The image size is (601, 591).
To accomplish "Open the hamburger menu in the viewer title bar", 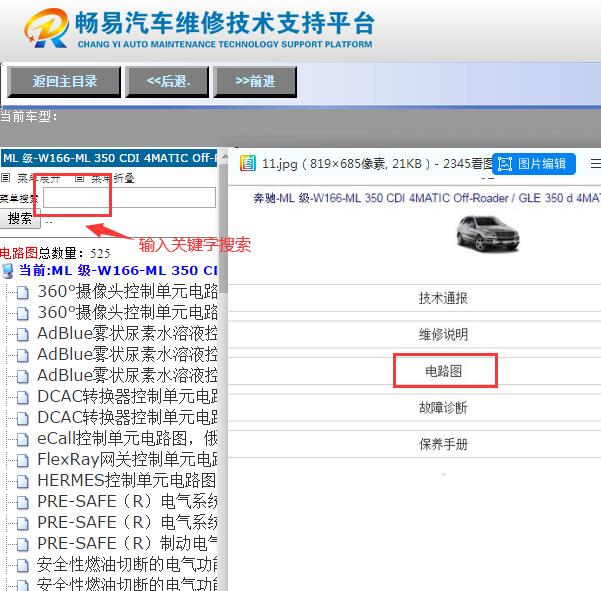I will 596,164.
